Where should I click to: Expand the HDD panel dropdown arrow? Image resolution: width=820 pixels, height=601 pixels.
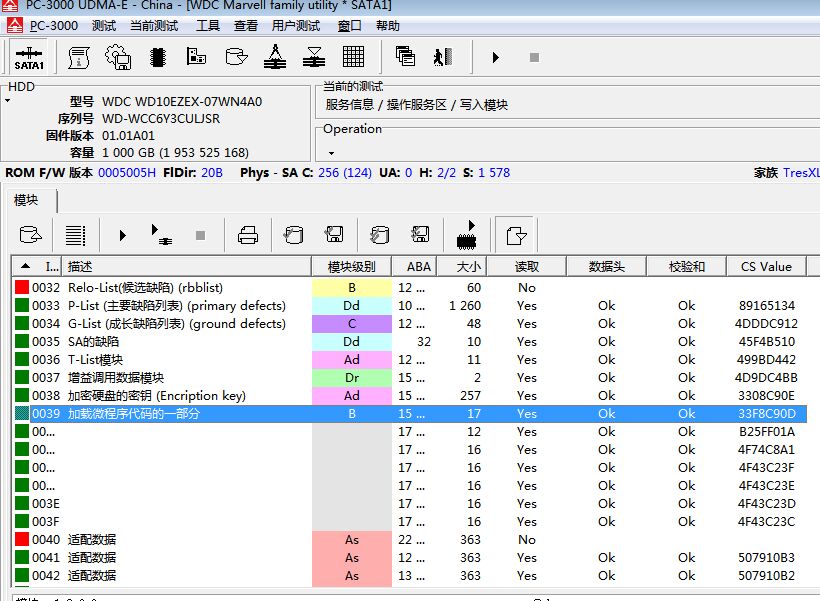7,101
